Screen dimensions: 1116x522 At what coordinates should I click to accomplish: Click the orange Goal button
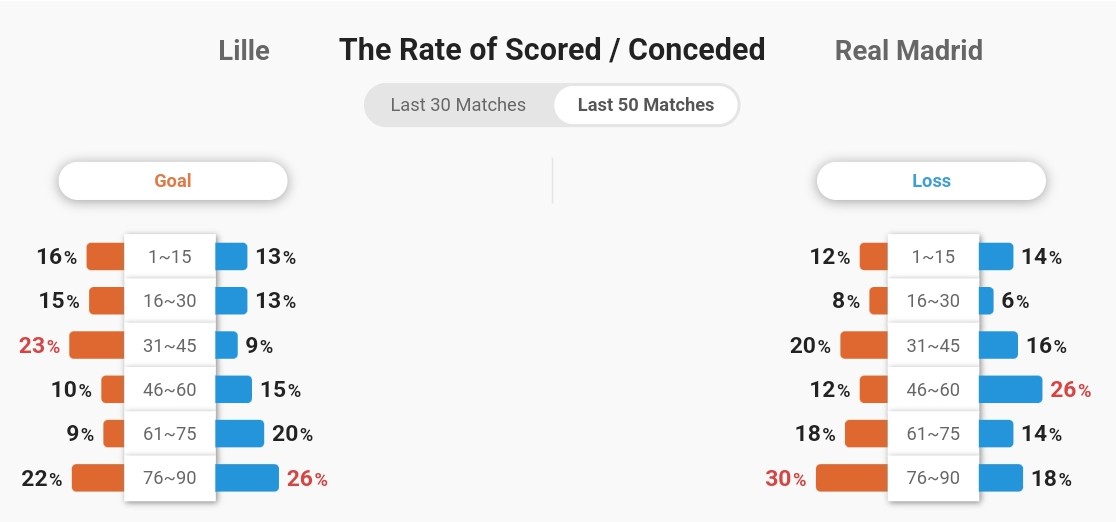point(173,181)
